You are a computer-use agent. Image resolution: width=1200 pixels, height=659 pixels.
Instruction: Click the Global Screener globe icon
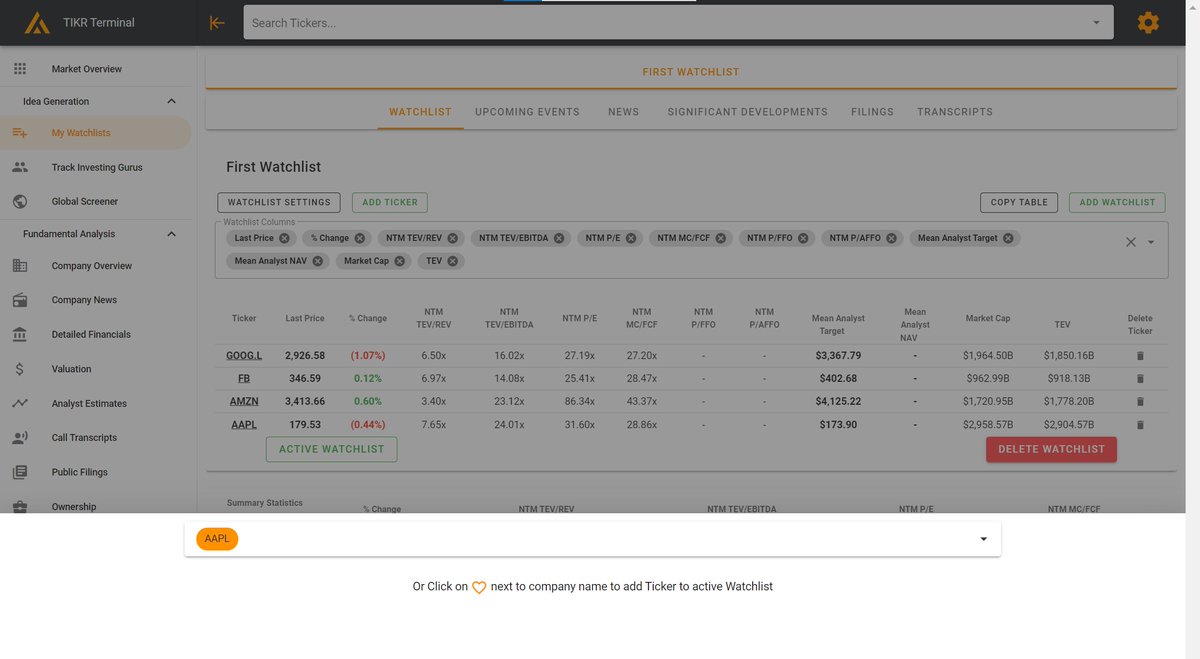[20, 201]
